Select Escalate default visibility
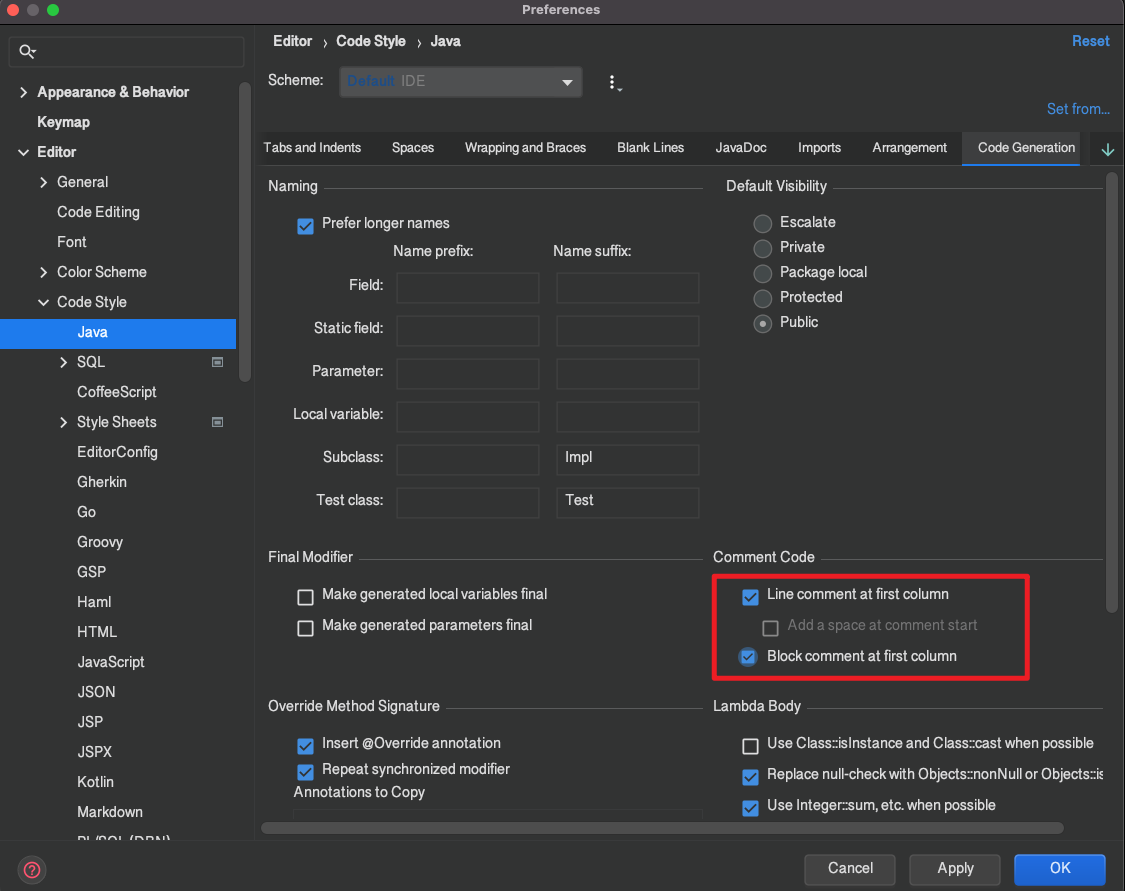The width and height of the screenshot is (1125, 891). 763,224
